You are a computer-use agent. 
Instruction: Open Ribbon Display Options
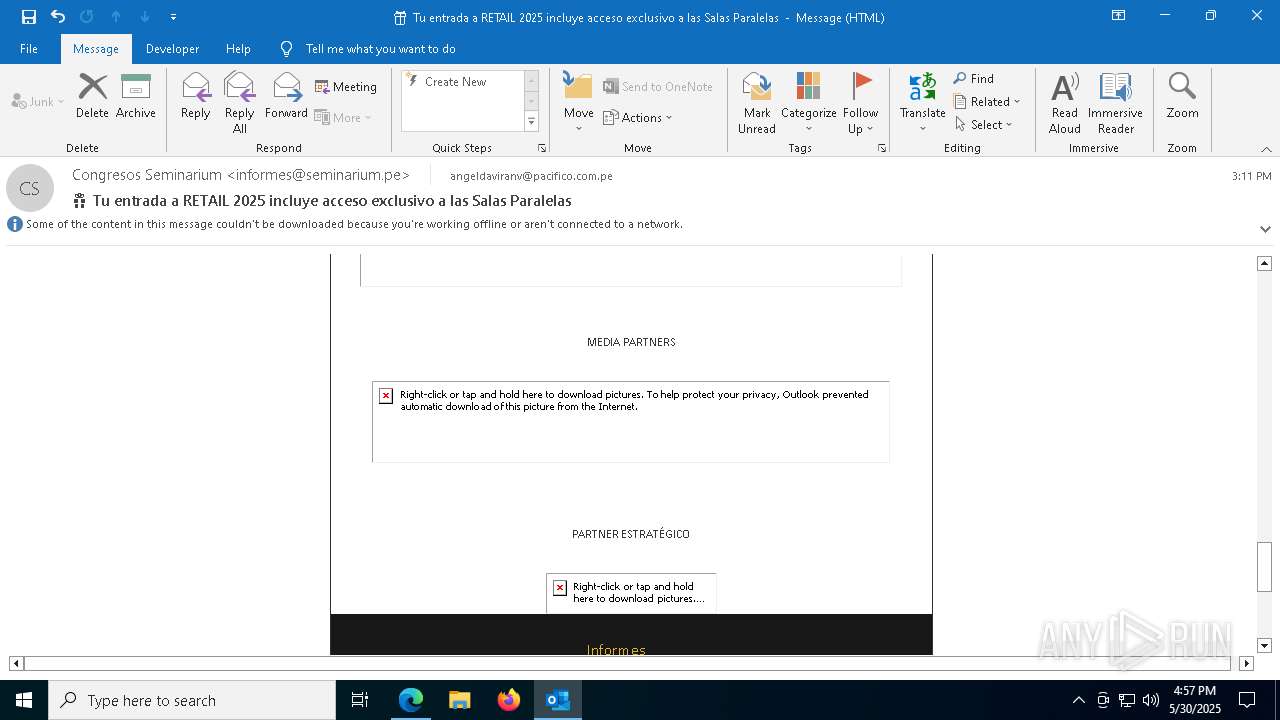click(x=1119, y=16)
